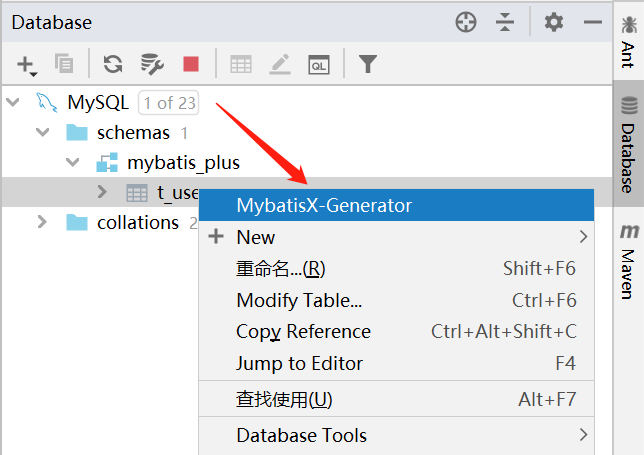
Task: Collapse the MySQL data source node
Action: tap(13, 102)
